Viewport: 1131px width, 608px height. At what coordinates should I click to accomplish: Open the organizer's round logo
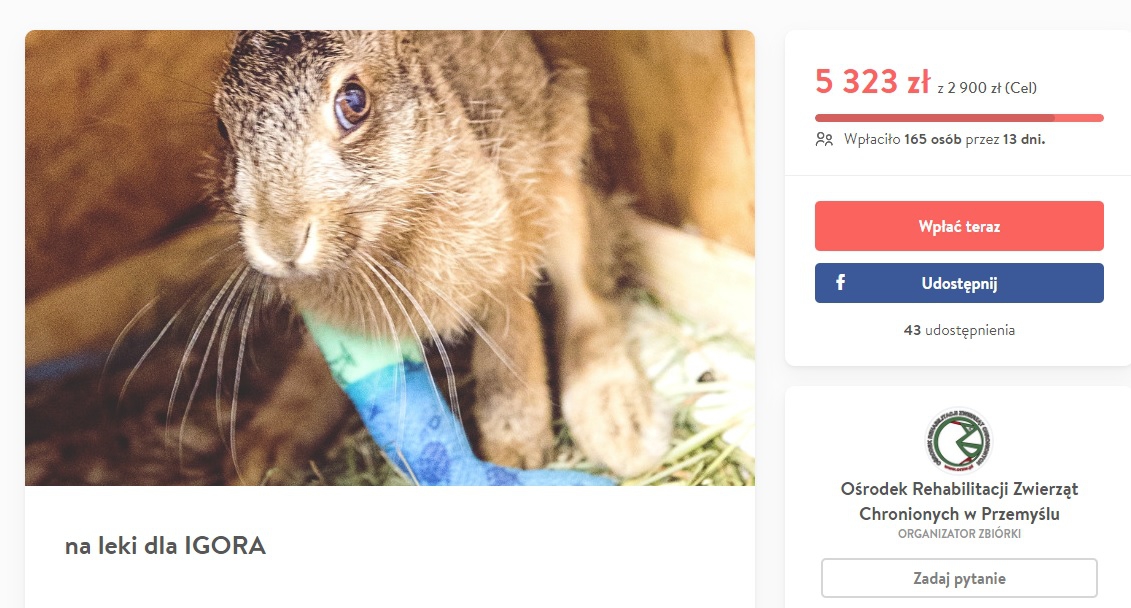click(958, 441)
